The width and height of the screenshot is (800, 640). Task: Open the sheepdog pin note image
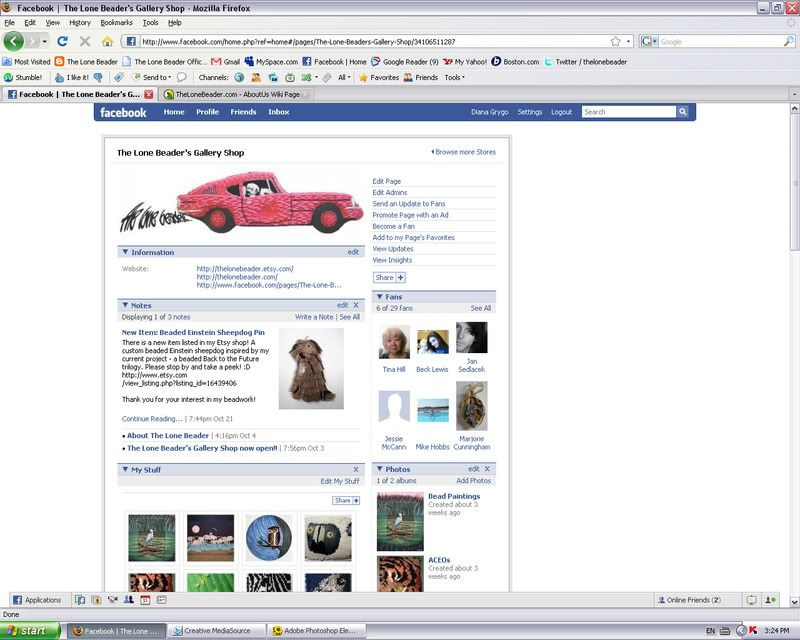click(x=311, y=368)
